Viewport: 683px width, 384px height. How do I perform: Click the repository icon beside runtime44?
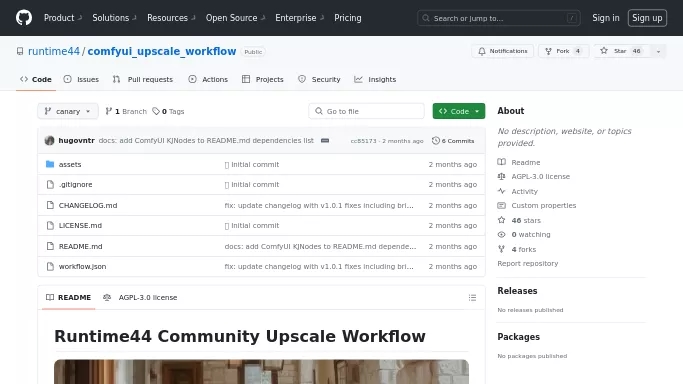click(x=20, y=51)
